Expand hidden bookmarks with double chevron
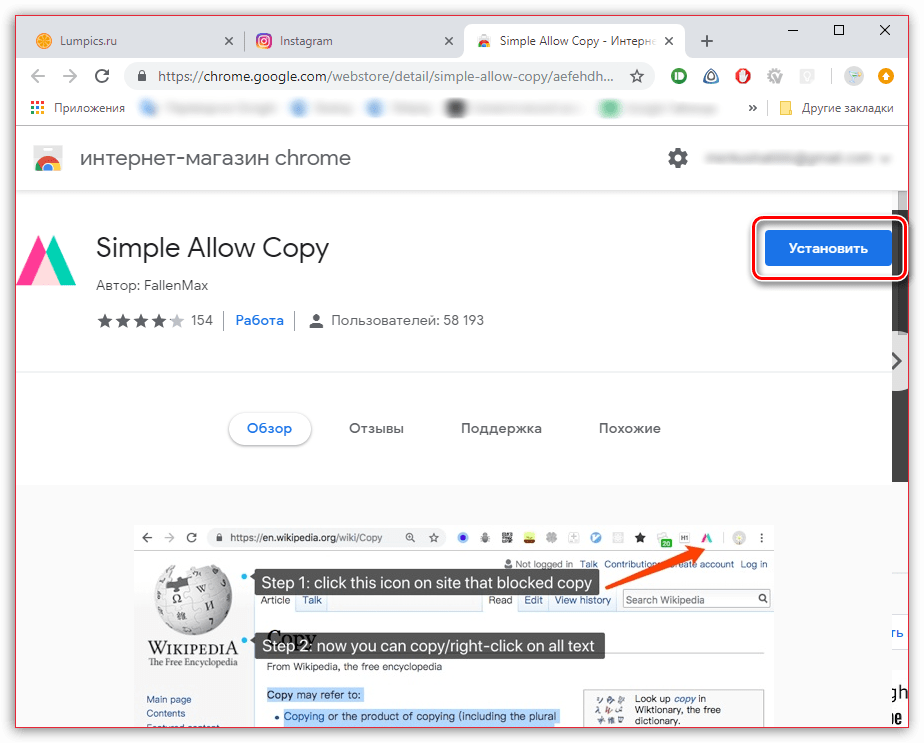924x743 pixels. point(752,108)
